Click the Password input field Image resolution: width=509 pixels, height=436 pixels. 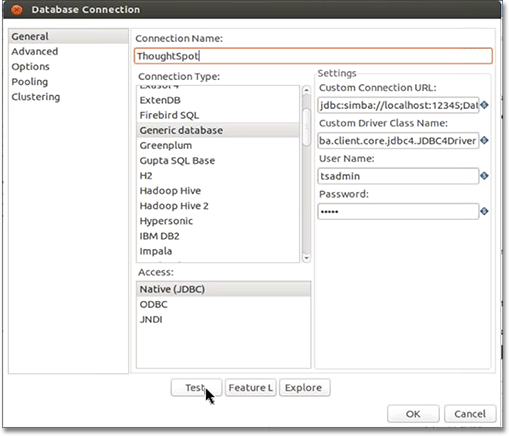[x=398, y=211]
